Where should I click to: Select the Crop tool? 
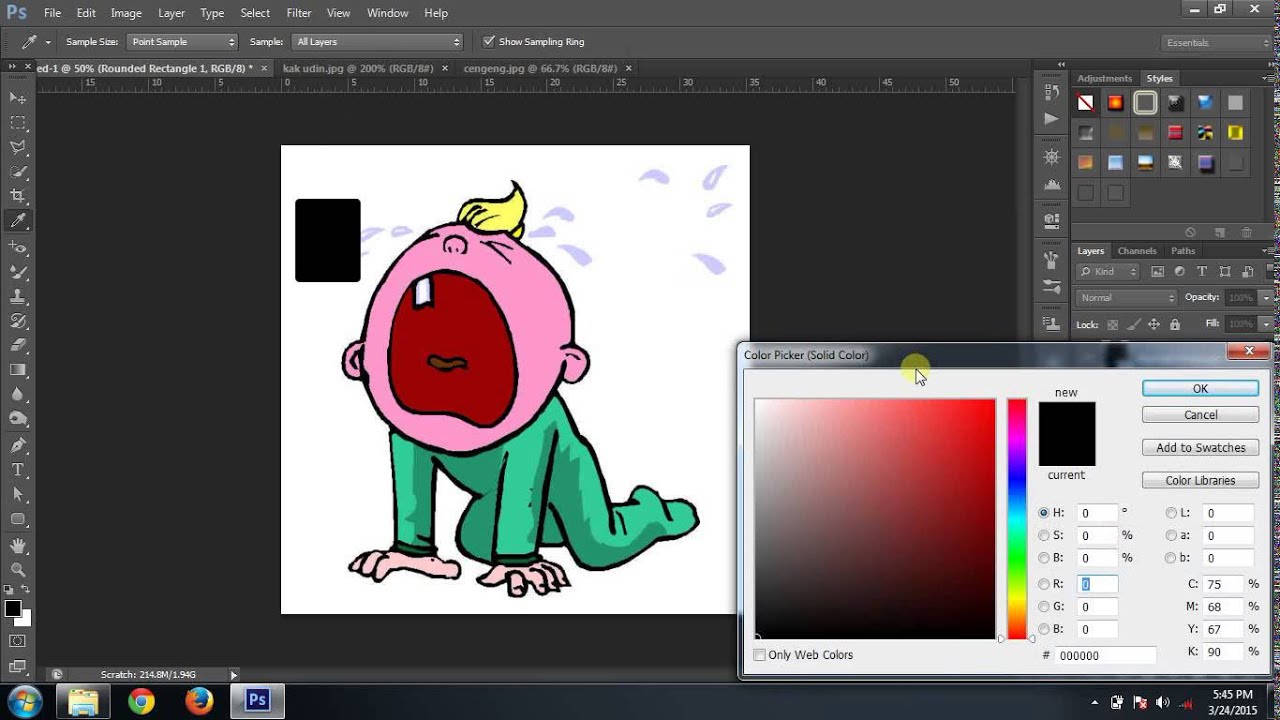coord(18,197)
